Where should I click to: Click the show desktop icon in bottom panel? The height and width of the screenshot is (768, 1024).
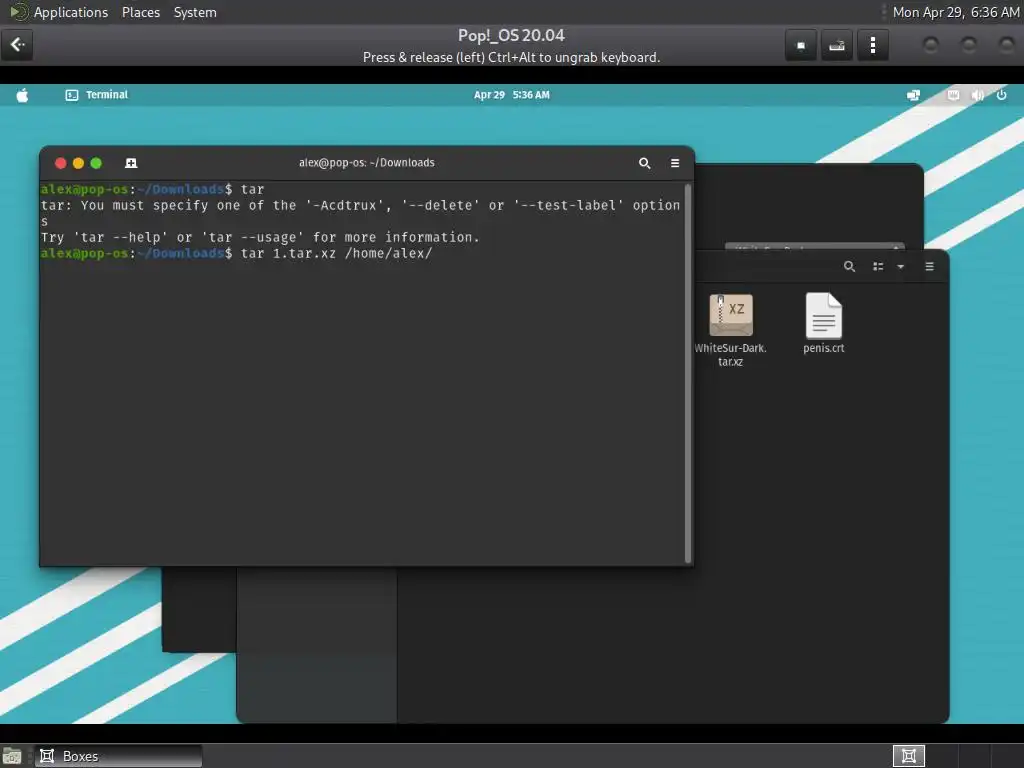point(12,756)
